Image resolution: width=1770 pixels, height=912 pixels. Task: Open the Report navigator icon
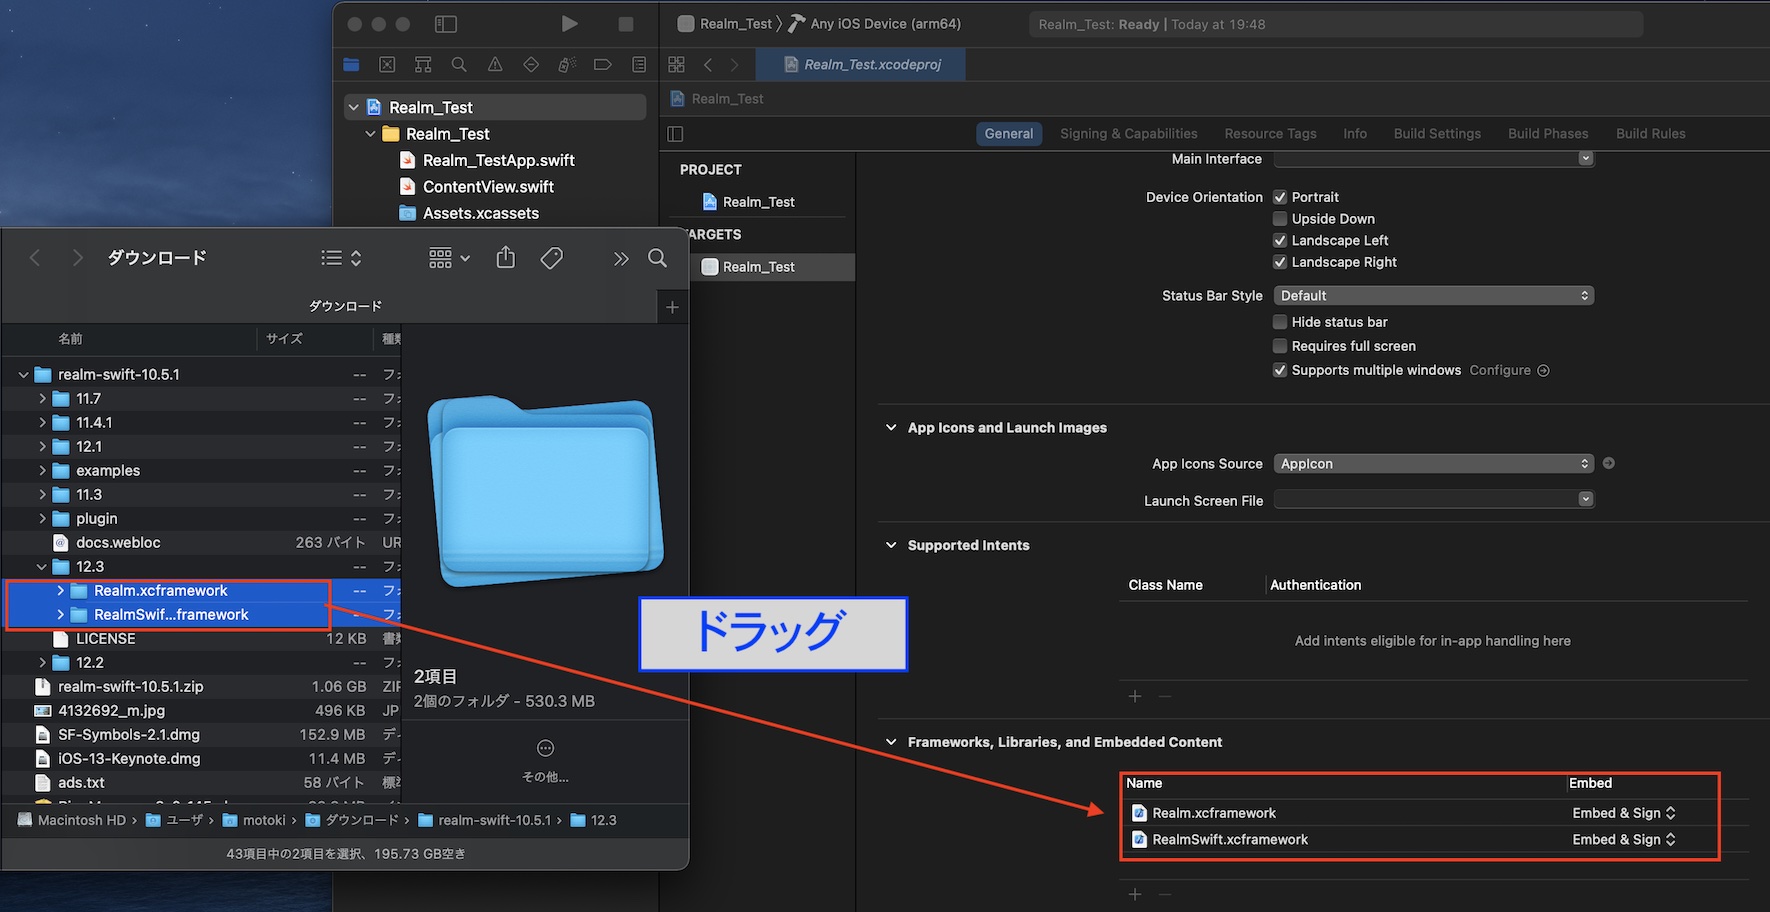point(639,64)
